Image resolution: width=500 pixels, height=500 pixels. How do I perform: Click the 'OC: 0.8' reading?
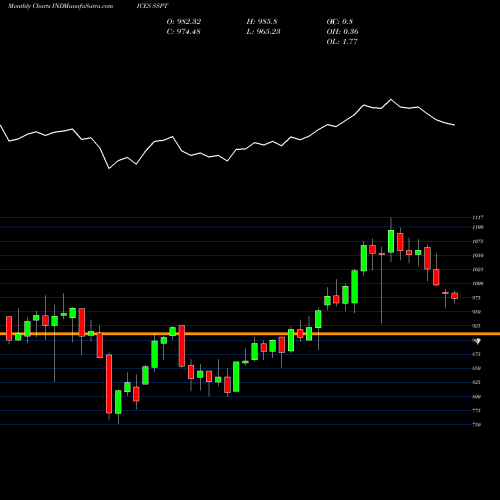coord(339,22)
